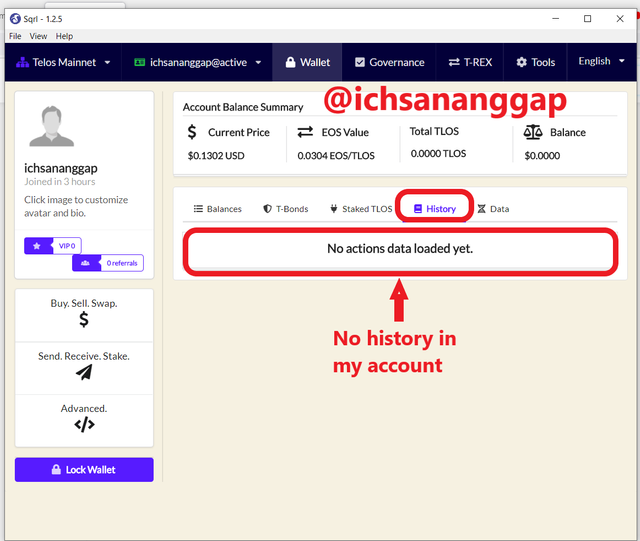This screenshot has height=541, width=640.
Task: Click the History book icon
Action: (x=418, y=209)
